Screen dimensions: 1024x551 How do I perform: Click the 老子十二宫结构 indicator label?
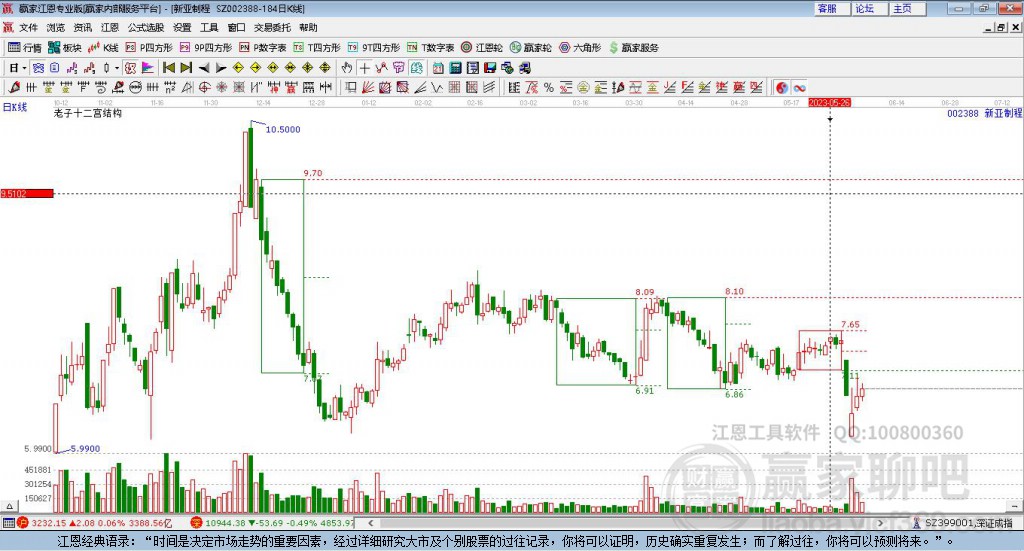click(x=88, y=113)
